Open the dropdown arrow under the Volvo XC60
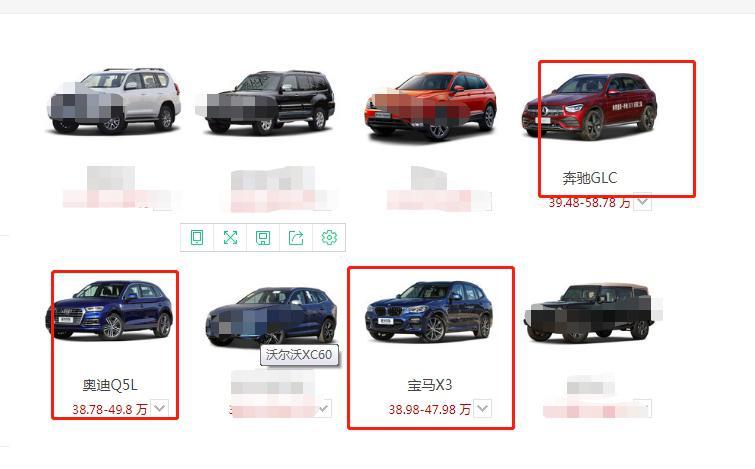This screenshot has width=755, height=469. (324, 408)
